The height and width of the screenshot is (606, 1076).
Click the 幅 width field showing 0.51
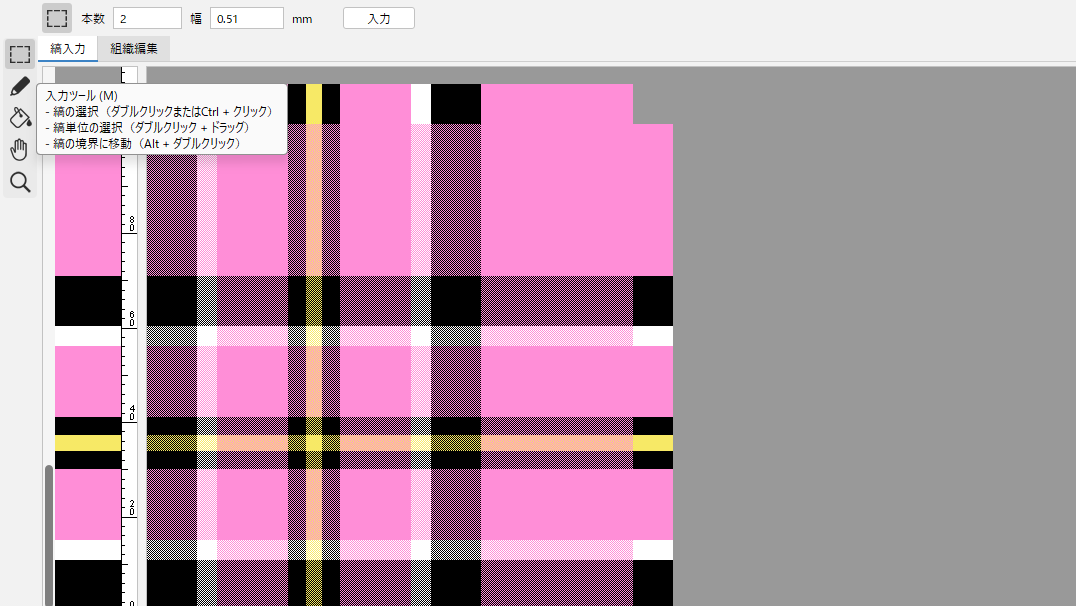click(x=247, y=18)
